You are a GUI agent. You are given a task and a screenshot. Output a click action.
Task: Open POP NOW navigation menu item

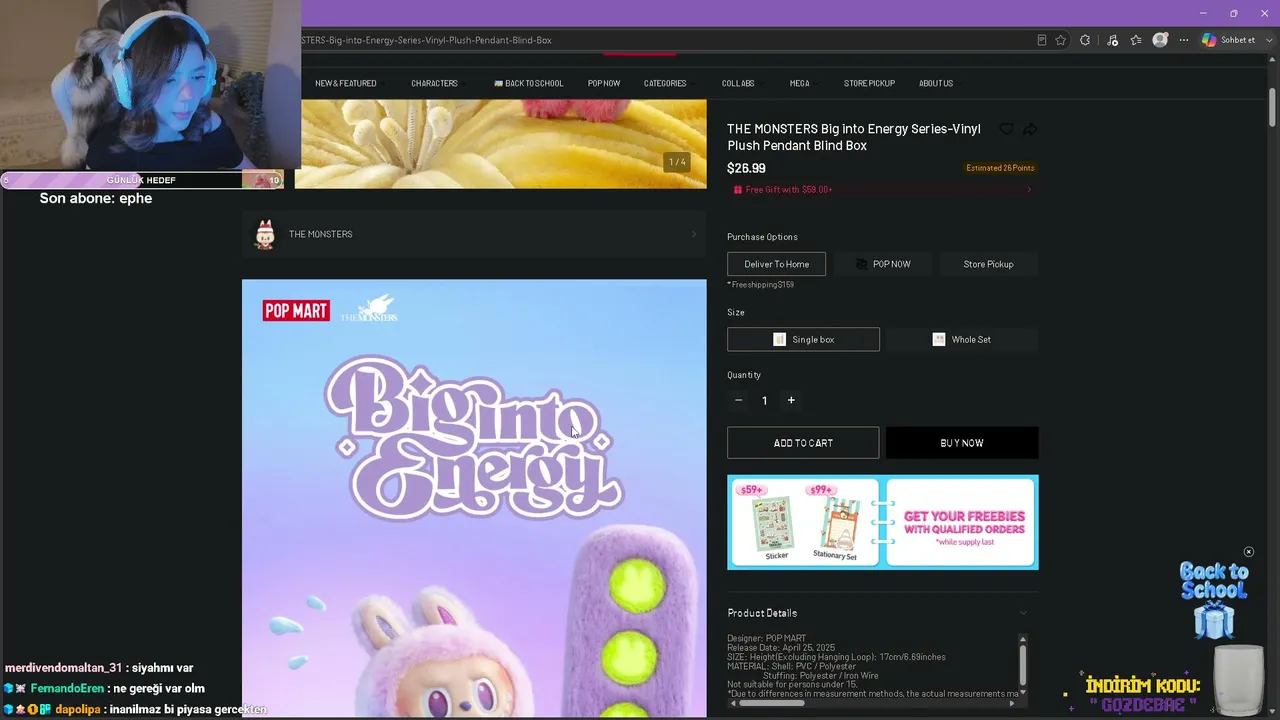pos(604,83)
